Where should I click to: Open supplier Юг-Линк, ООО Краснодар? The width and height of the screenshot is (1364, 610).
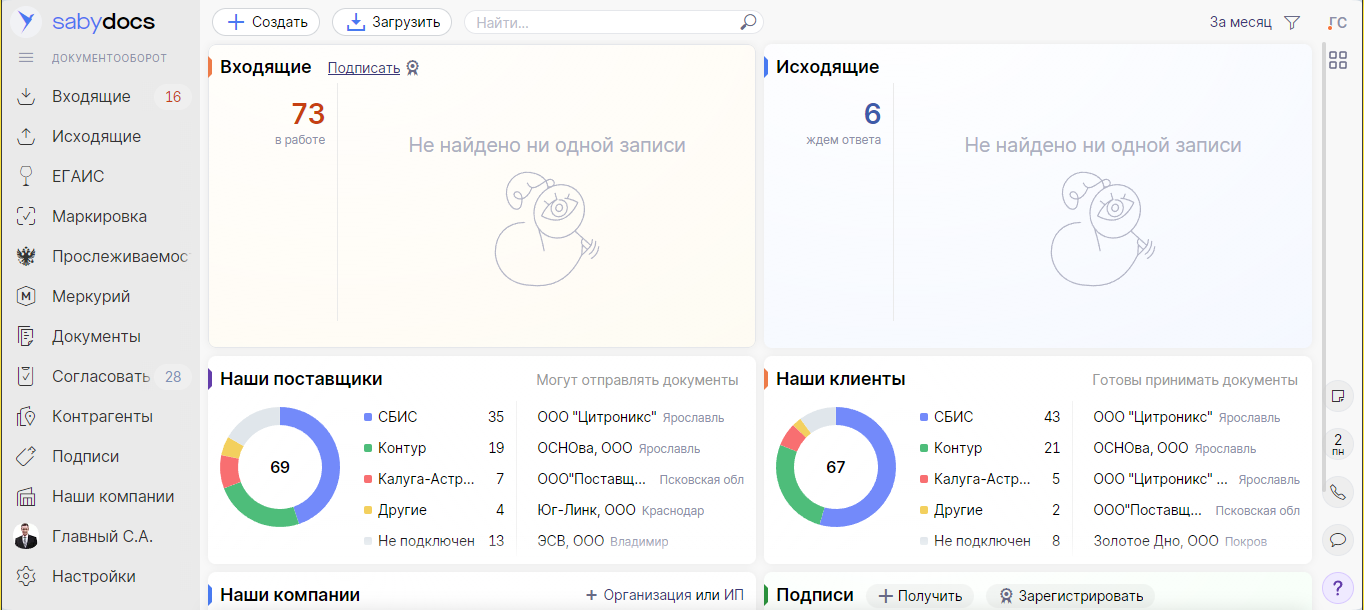pos(620,510)
